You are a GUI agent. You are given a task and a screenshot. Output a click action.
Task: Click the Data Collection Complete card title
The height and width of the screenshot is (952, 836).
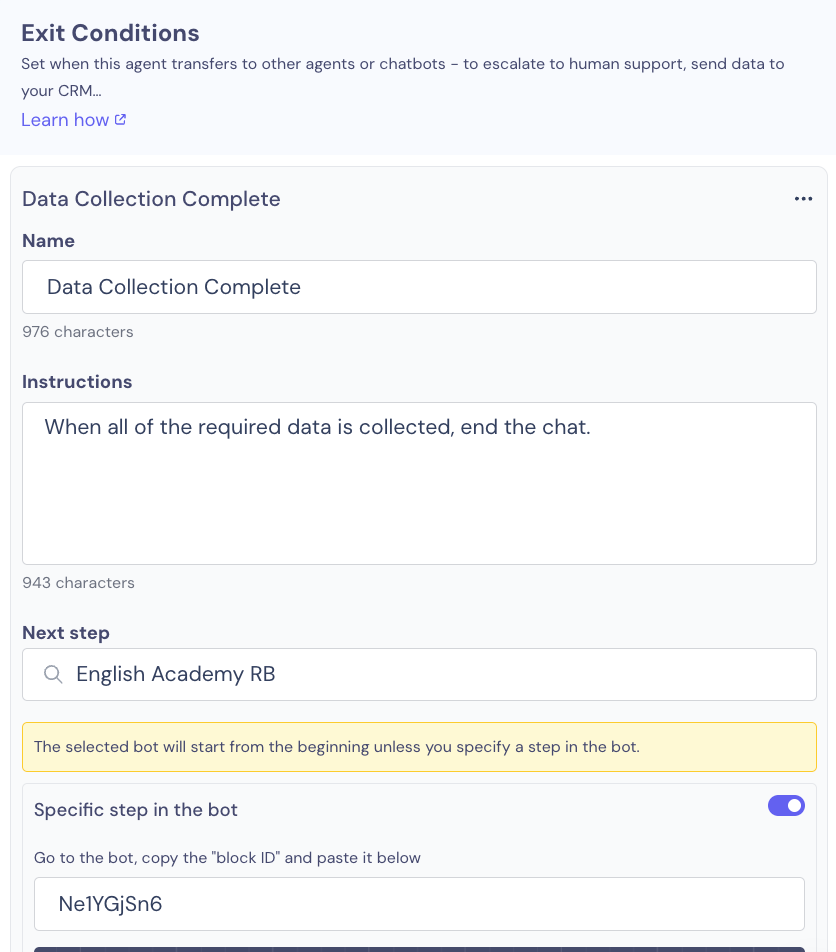151,199
